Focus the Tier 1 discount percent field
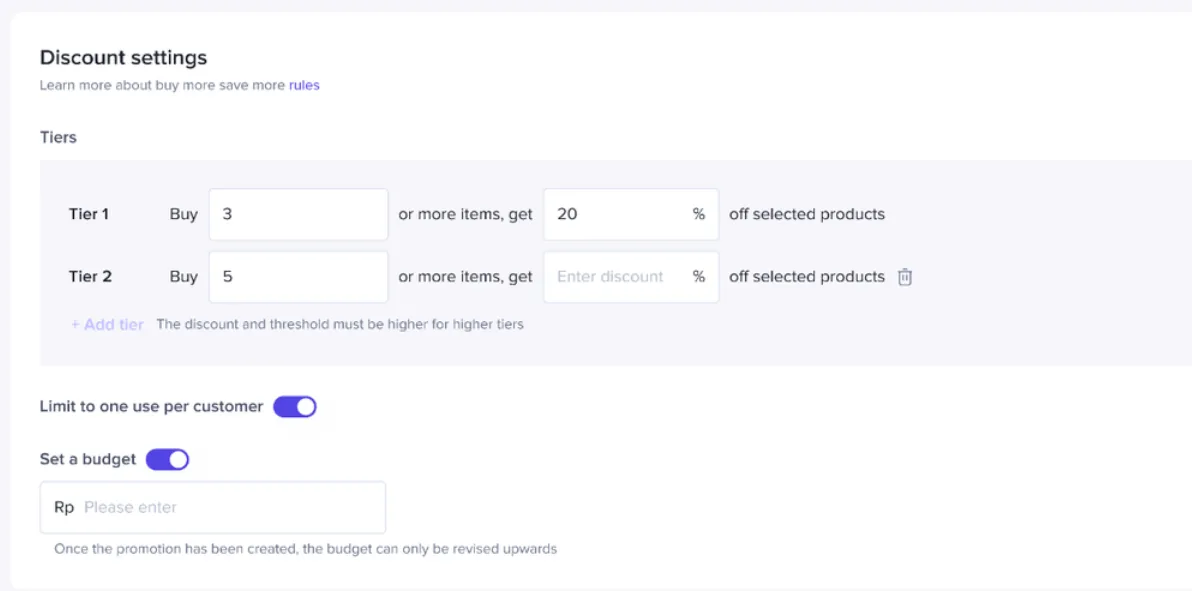 (x=631, y=214)
